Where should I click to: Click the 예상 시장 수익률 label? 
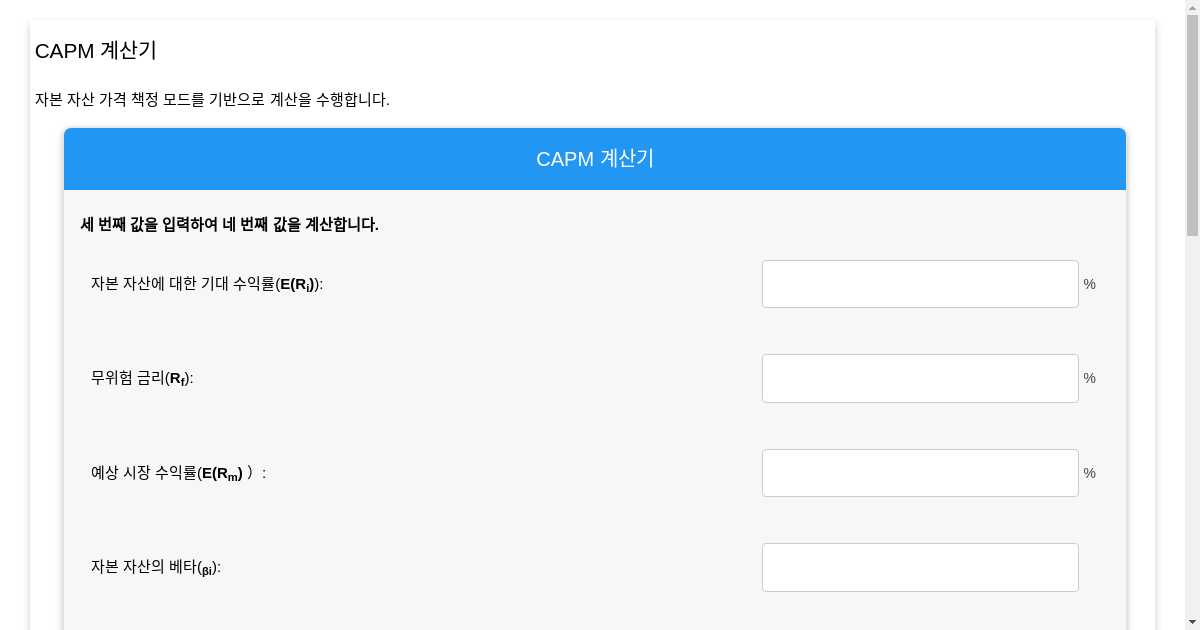[176, 473]
